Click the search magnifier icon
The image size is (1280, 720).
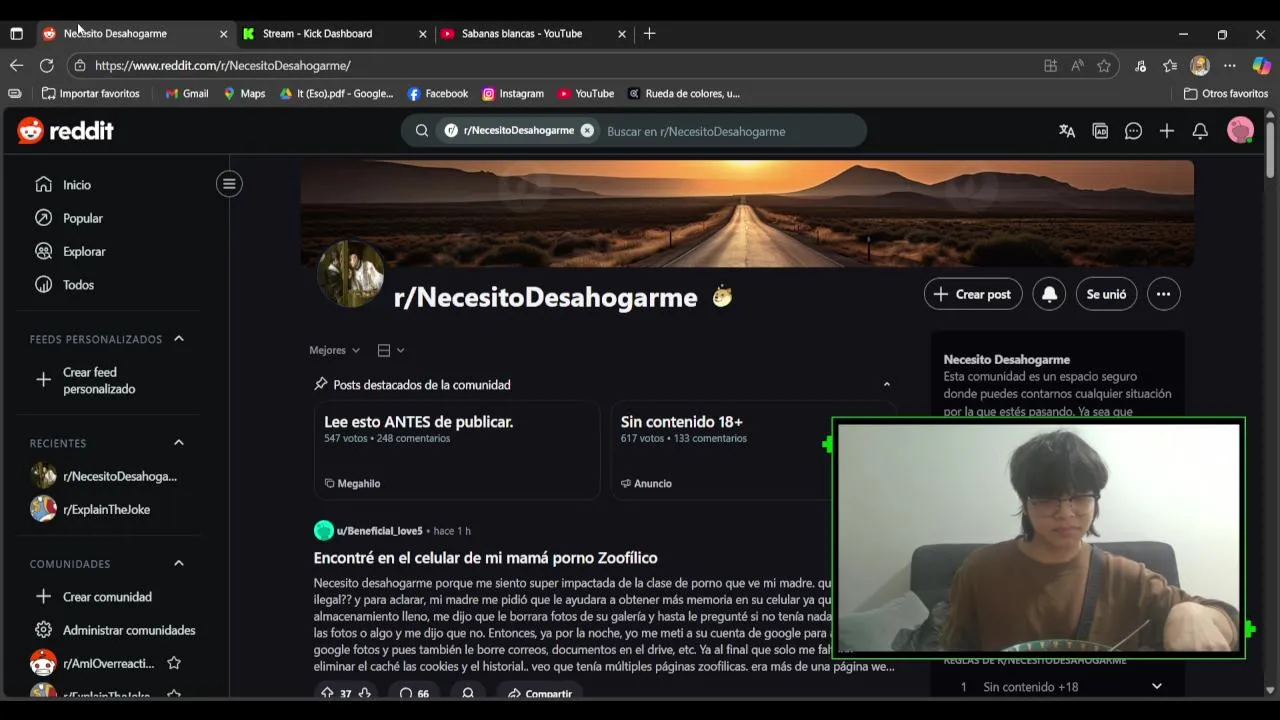(x=422, y=131)
